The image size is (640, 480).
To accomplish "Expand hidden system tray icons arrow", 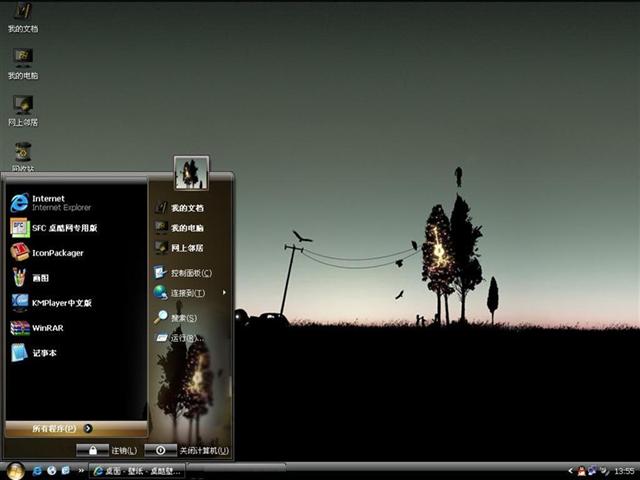I will point(571,471).
